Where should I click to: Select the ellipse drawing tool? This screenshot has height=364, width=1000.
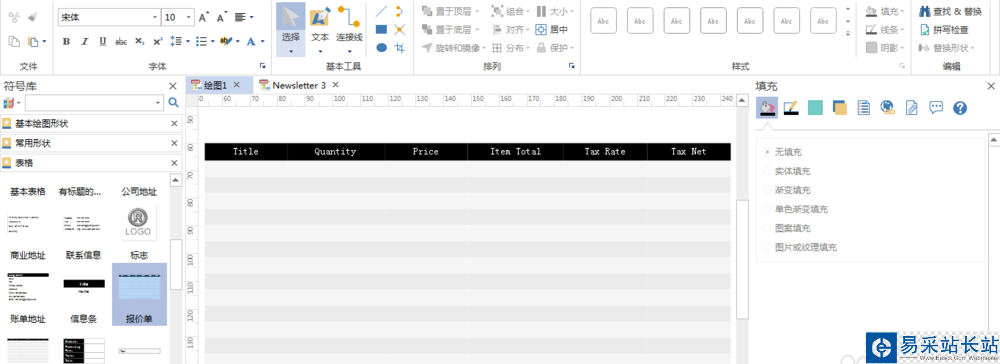pyautogui.click(x=381, y=48)
